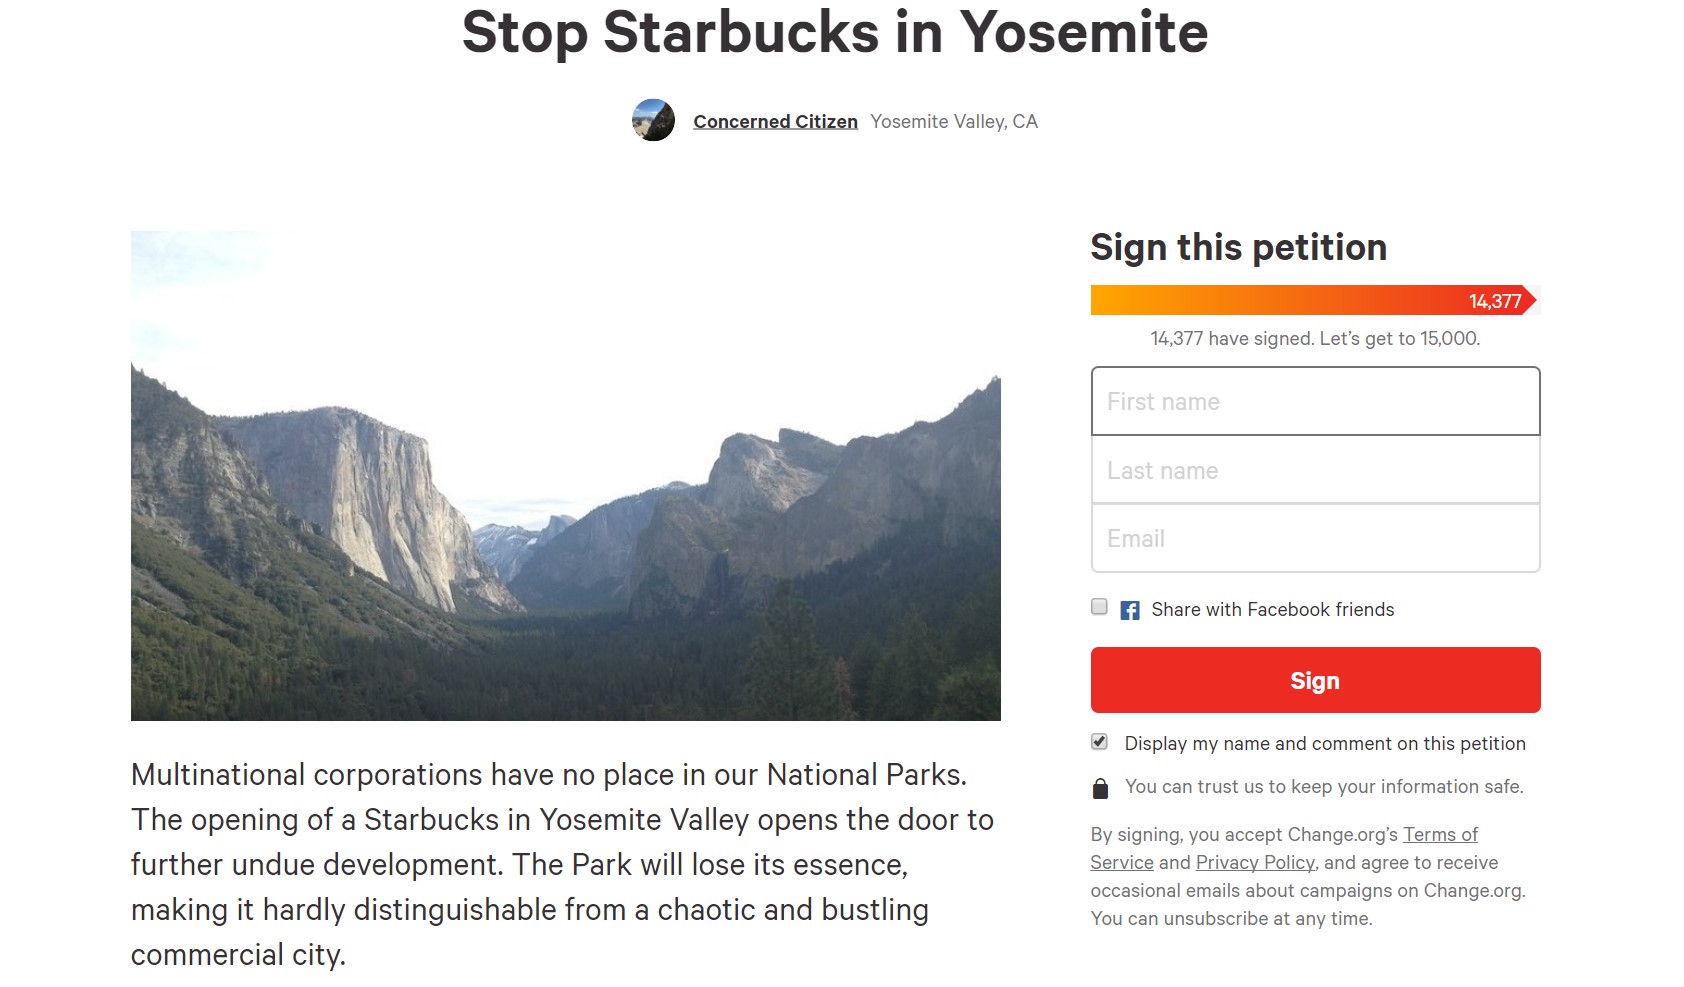Click the Facebook logo icon
1684x987 pixels.
click(1130, 610)
